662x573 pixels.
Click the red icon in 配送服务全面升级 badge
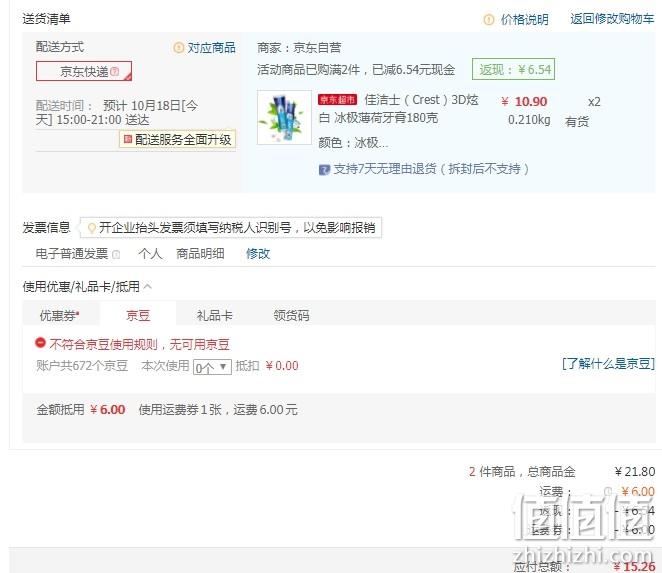(128, 139)
